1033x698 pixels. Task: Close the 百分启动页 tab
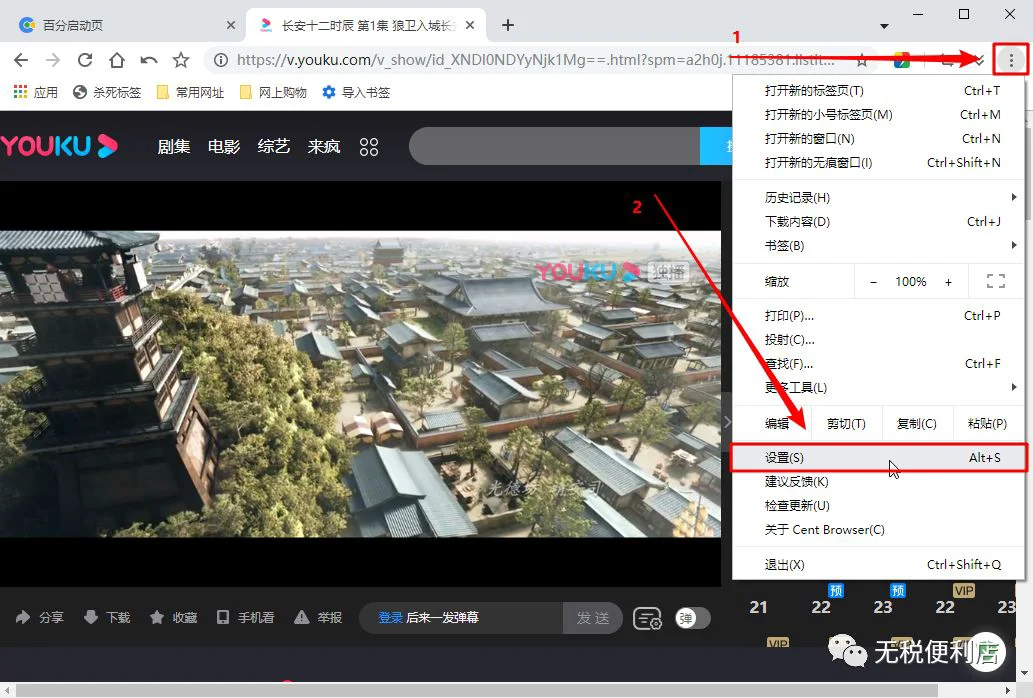click(x=231, y=25)
